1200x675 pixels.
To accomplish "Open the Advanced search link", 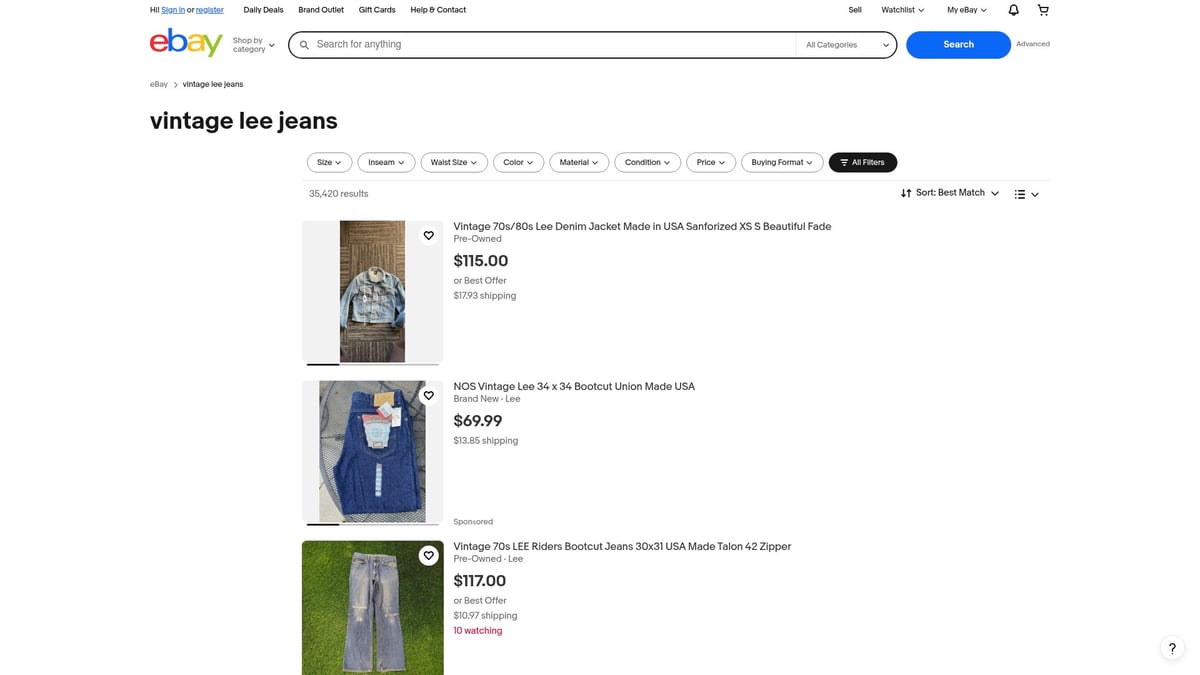I will click(x=1033, y=43).
